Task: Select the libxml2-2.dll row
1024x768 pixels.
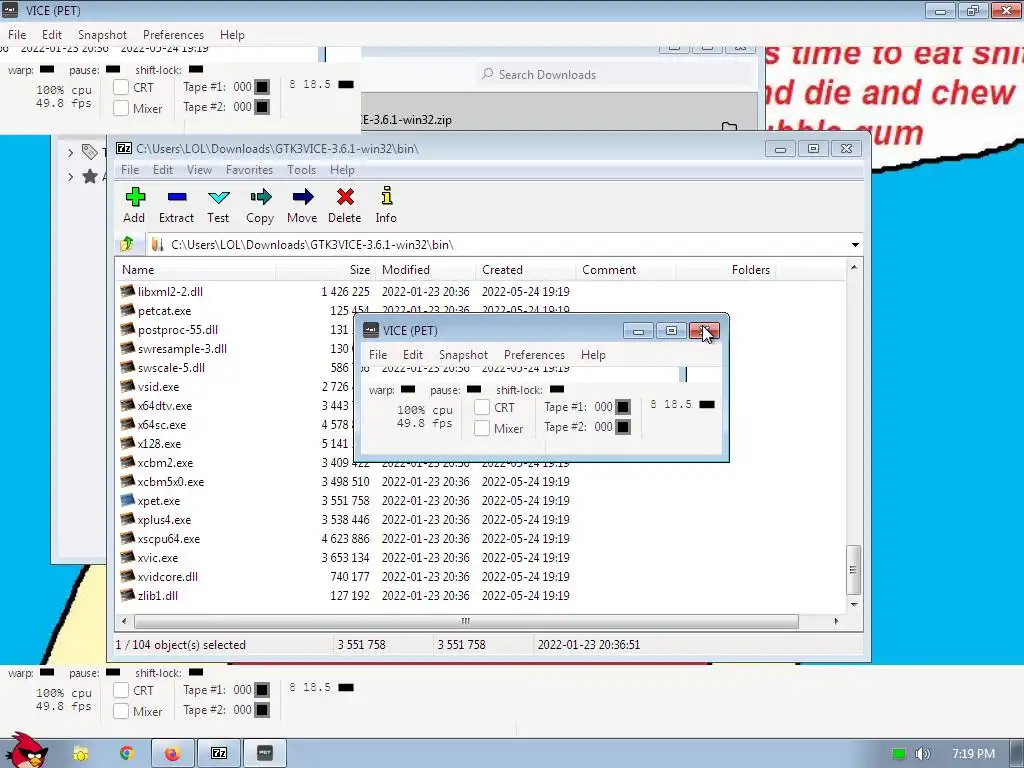Action: coord(480,291)
